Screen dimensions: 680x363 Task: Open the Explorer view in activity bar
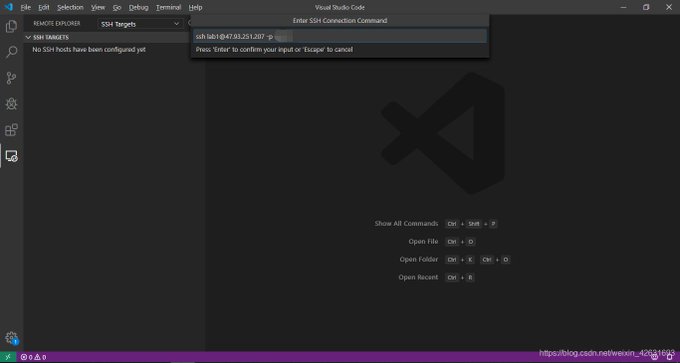pos(11,26)
